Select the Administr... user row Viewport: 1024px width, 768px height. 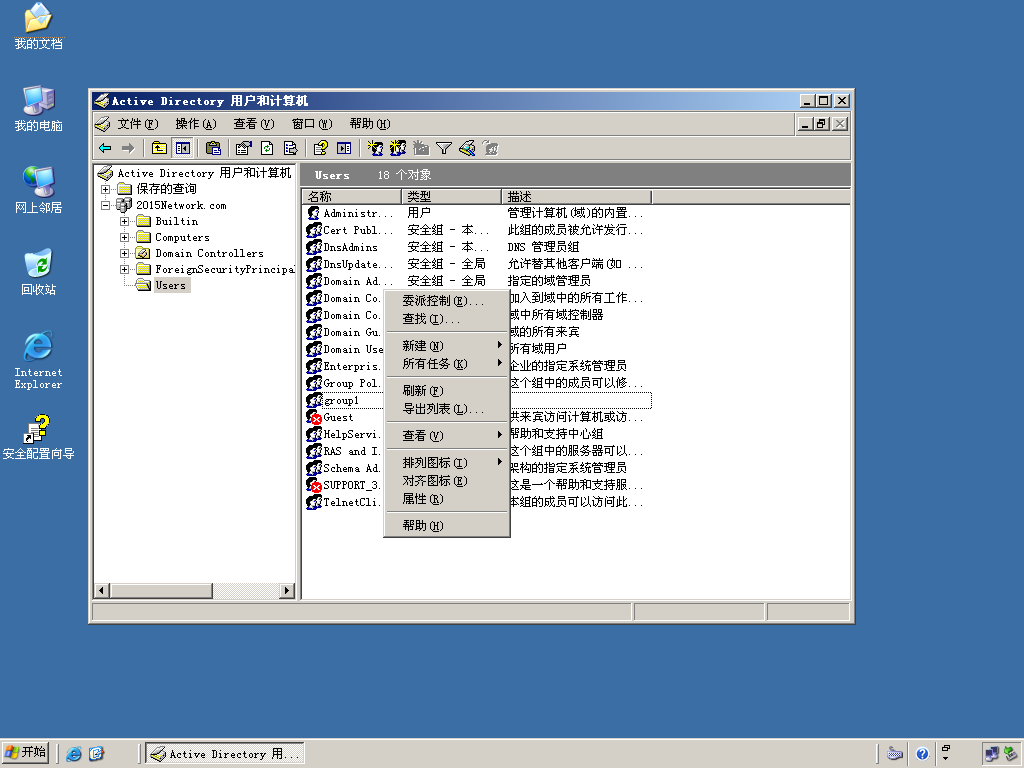(x=477, y=213)
